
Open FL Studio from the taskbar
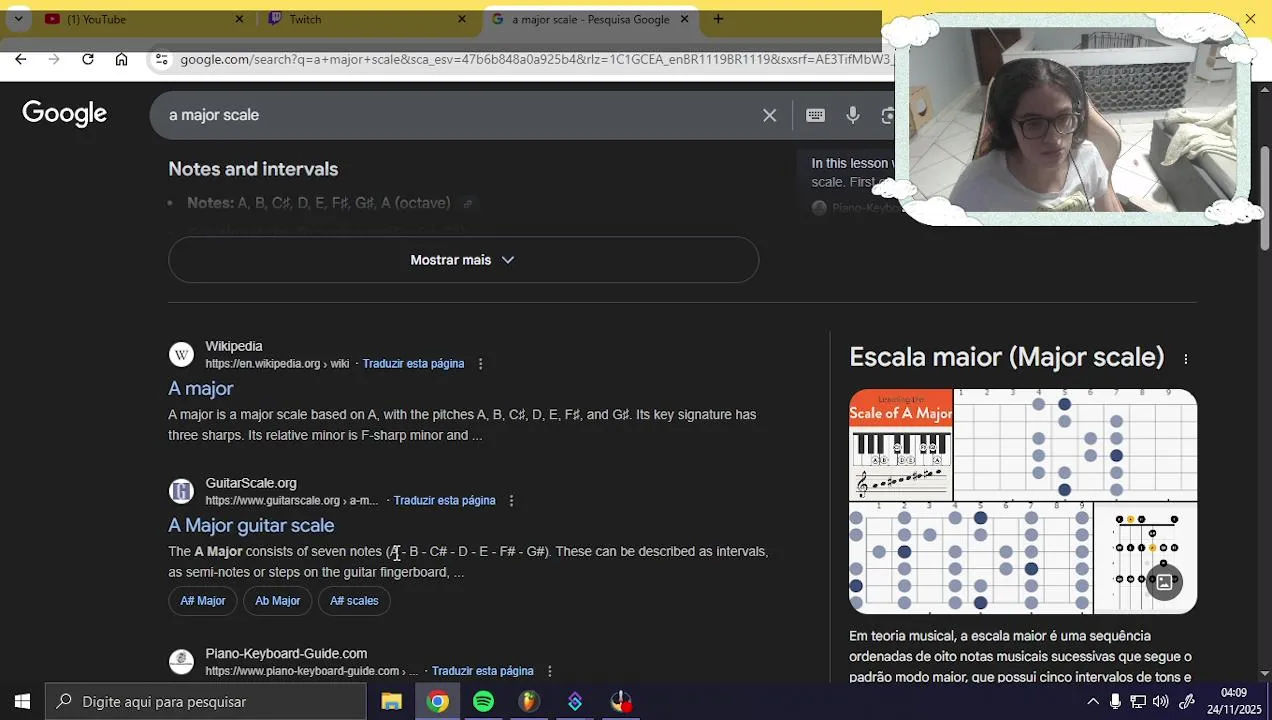(529, 702)
